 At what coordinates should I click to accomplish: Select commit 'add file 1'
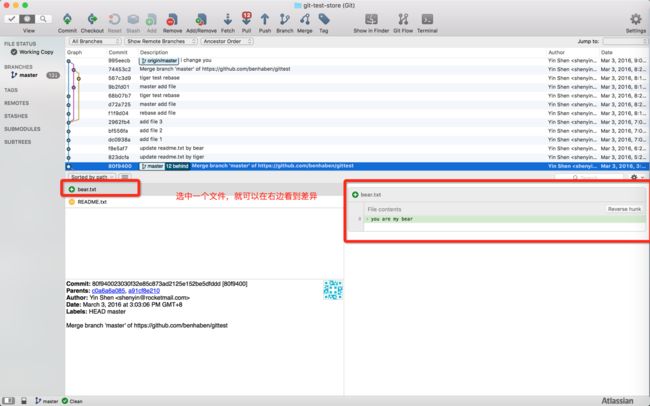click(x=357, y=139)
